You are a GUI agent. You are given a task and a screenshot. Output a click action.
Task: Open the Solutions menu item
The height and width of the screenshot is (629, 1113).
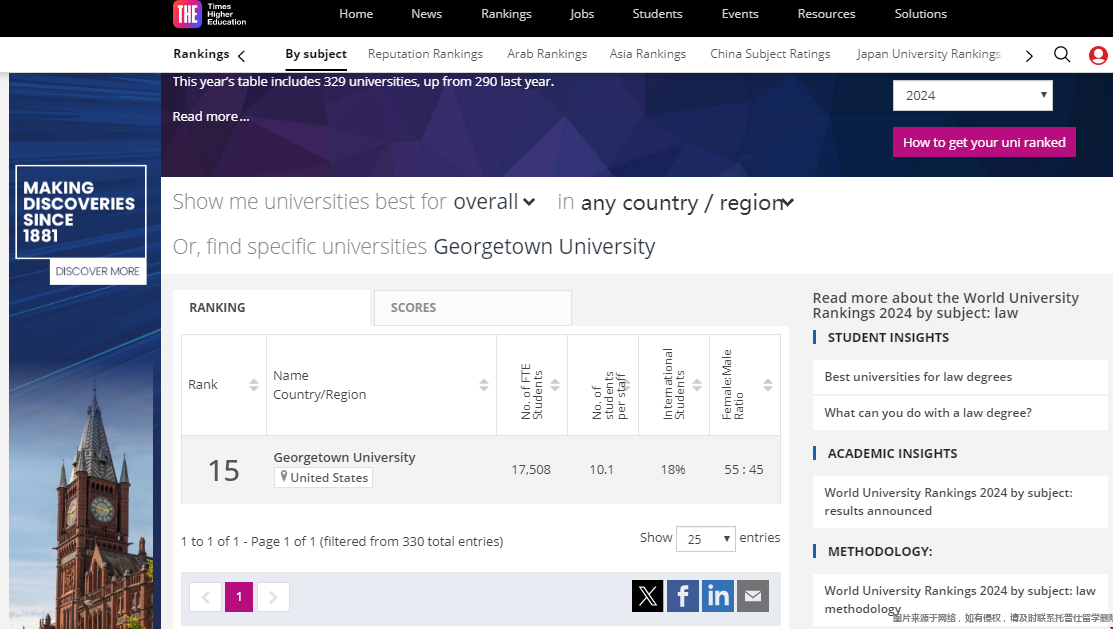(x=921, y=14)
